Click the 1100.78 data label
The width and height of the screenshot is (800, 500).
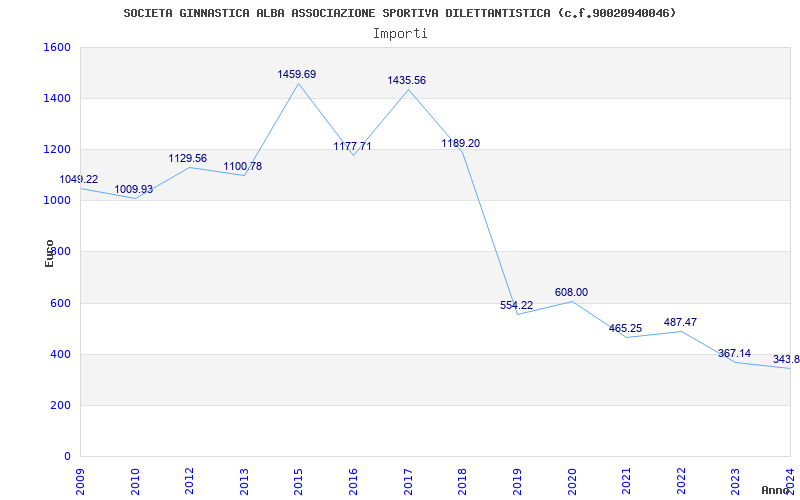tap(242, 166)
